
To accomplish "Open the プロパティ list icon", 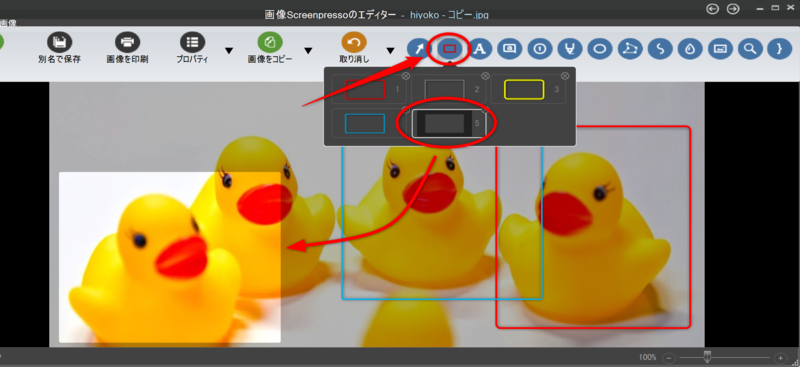I will coord(192,42).
